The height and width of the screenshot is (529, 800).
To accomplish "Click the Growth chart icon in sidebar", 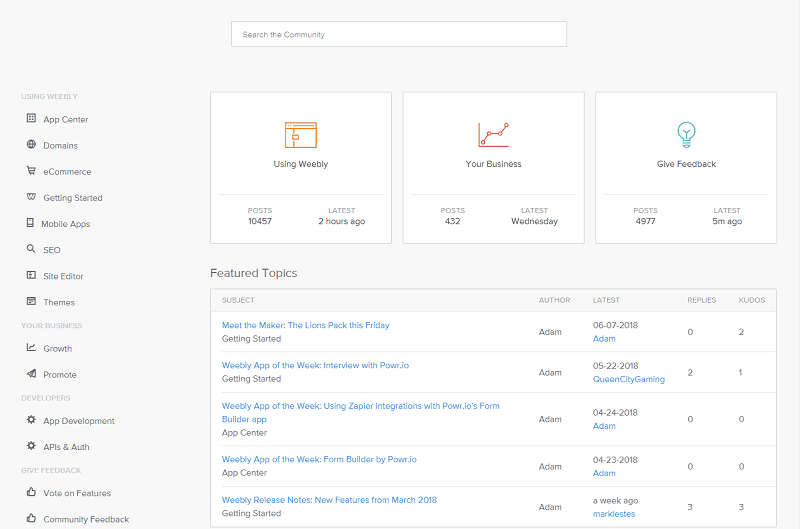I will coord(31,347).
